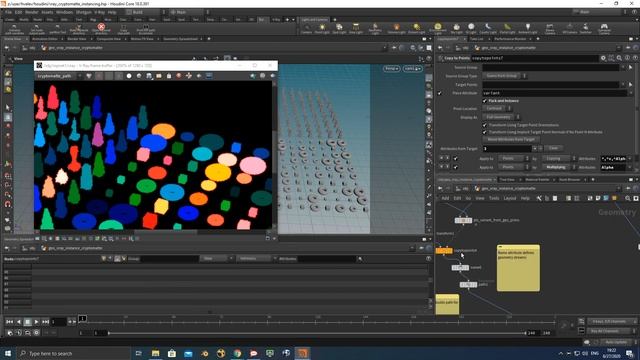640x360 pixels.
Task: Open the Multiplying method dropdown
Action: click(x=559, y=167)
